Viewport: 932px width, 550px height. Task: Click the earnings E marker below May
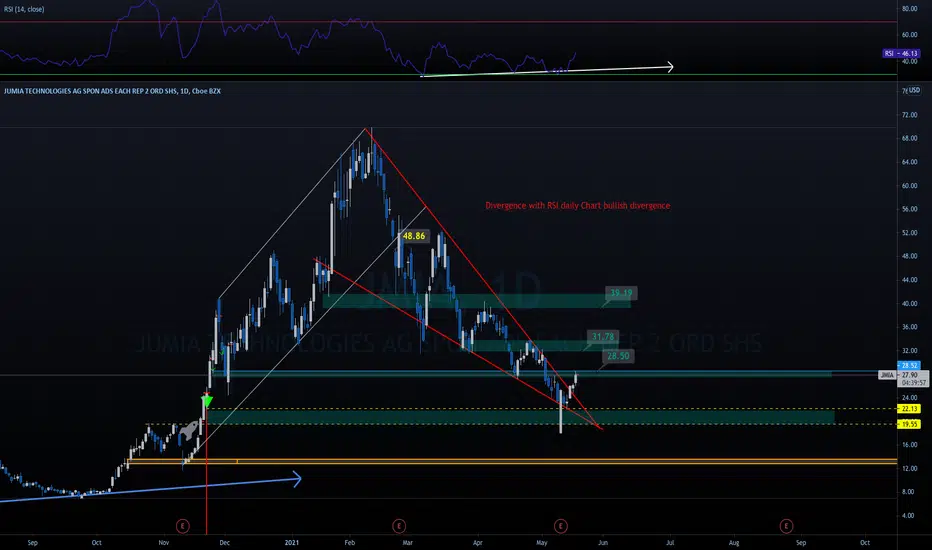(x=561, y=526)
